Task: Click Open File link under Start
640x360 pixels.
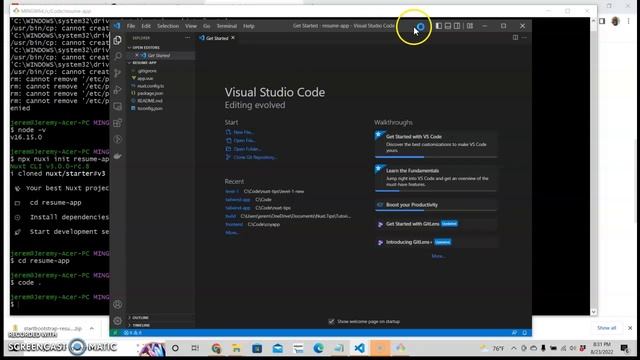Action: point(241,140)
